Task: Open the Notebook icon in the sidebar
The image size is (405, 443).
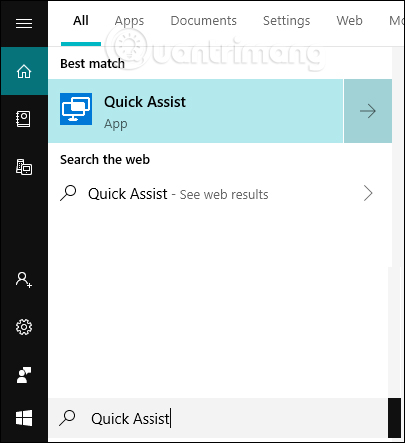Action: coord(24,119)
